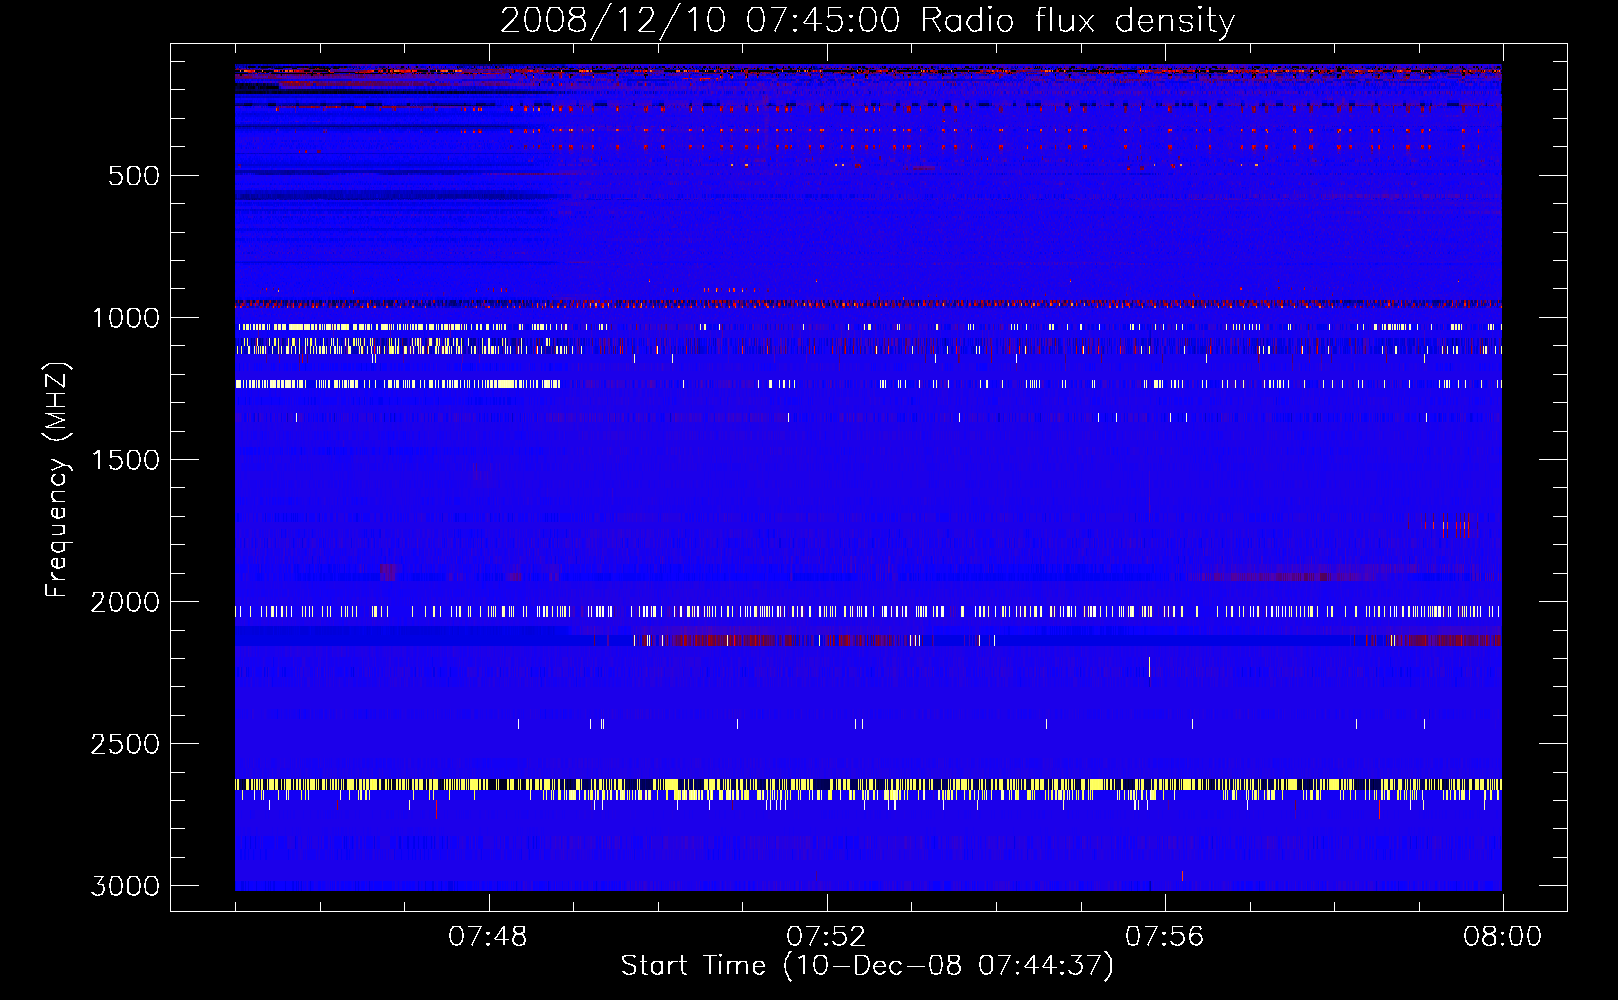Click the 07:52 time tick label

(x=826, y=937)
